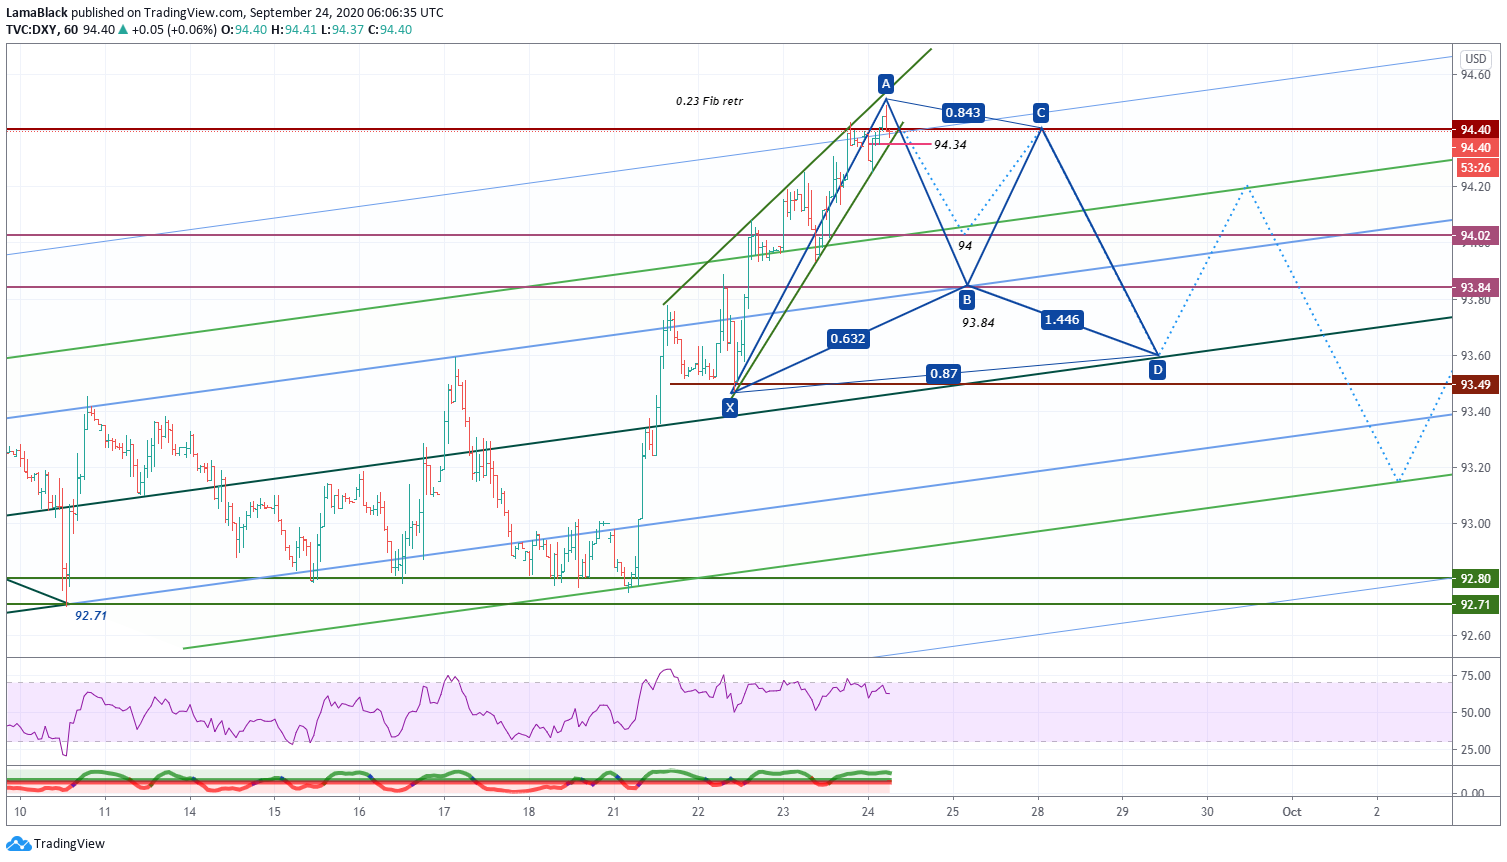Click the '21' date label on time axis

(613, 812)
